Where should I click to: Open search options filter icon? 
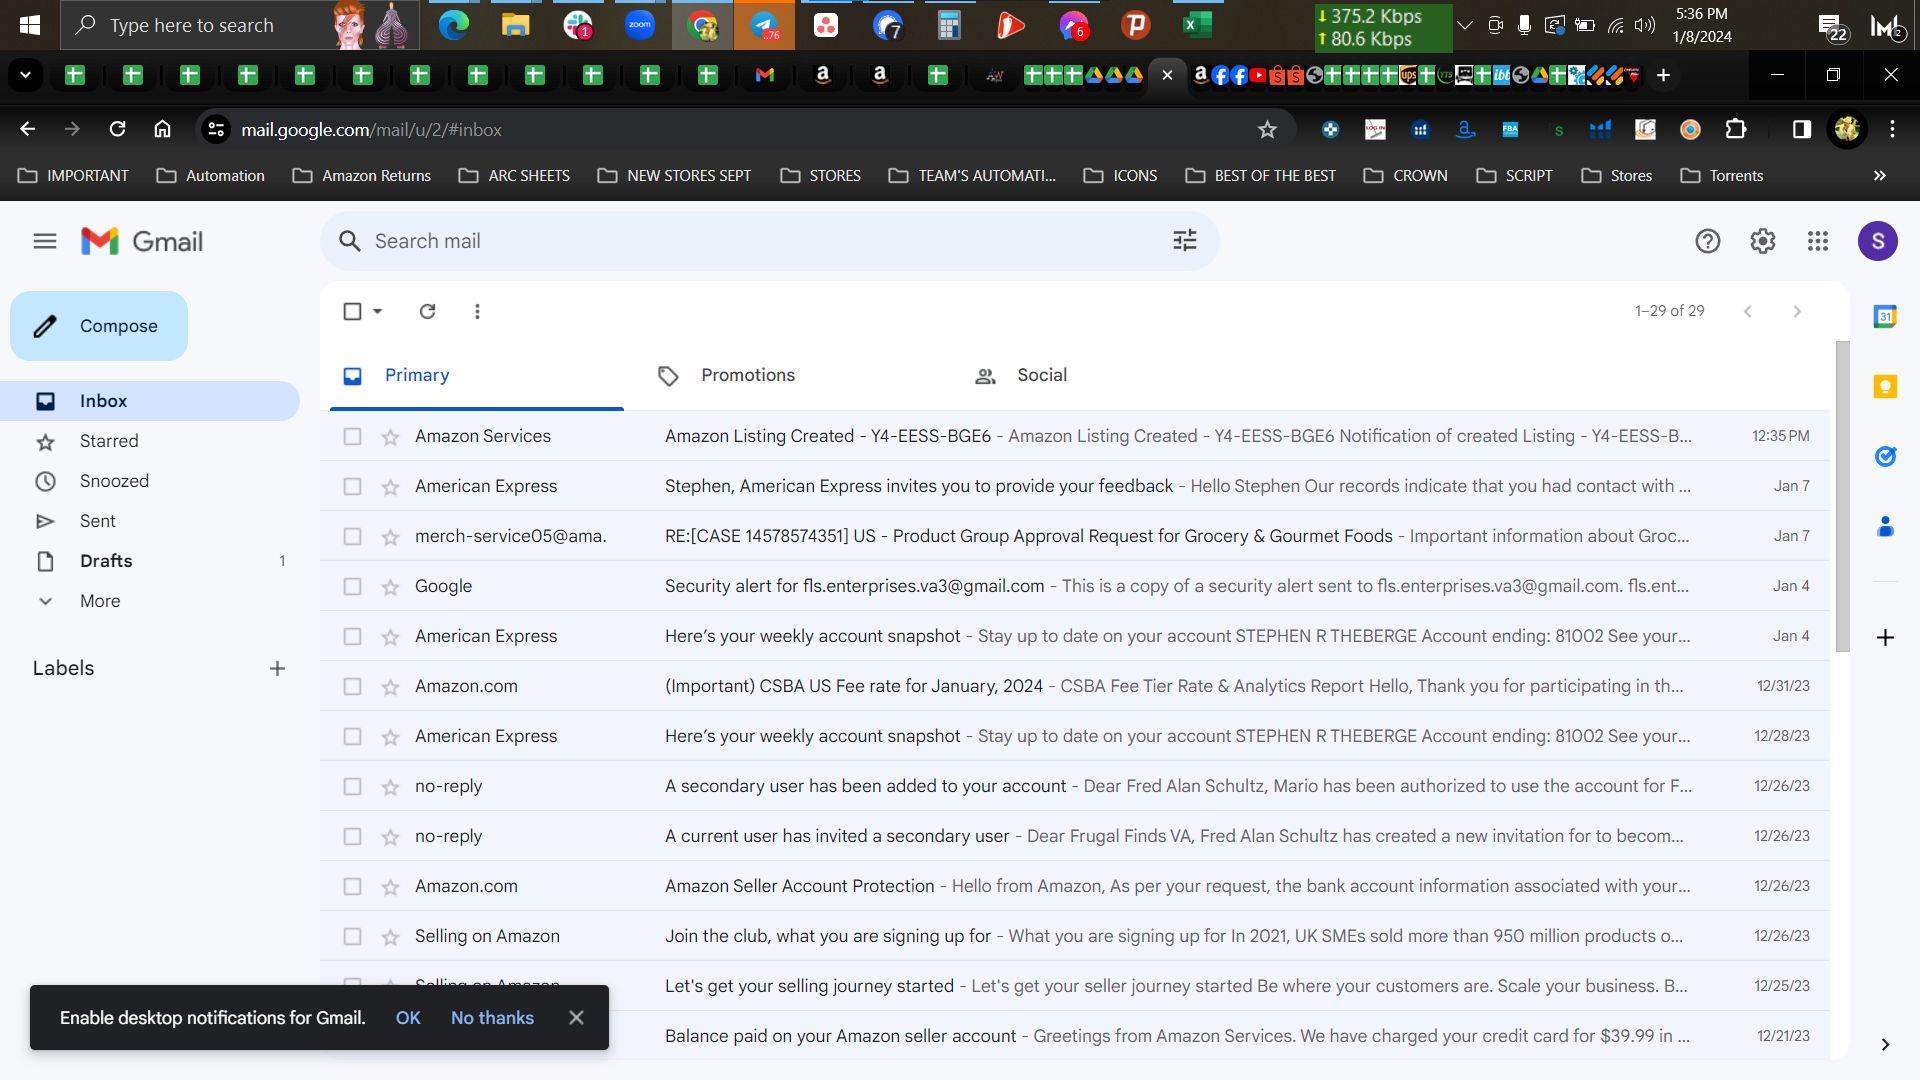coord(1185,240)
